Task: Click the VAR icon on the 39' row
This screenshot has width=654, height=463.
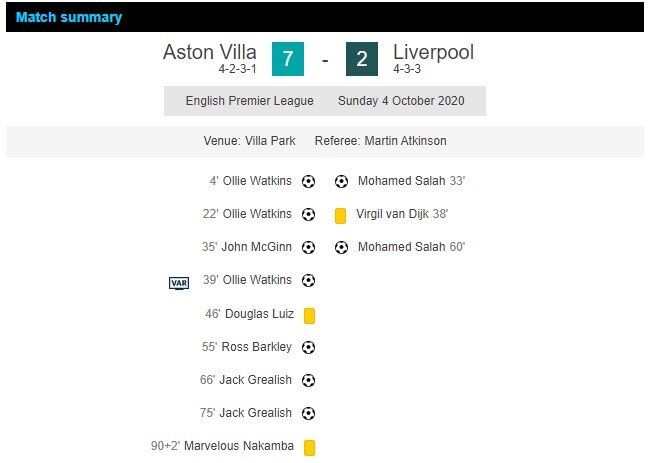Action: tap(179, 283)
